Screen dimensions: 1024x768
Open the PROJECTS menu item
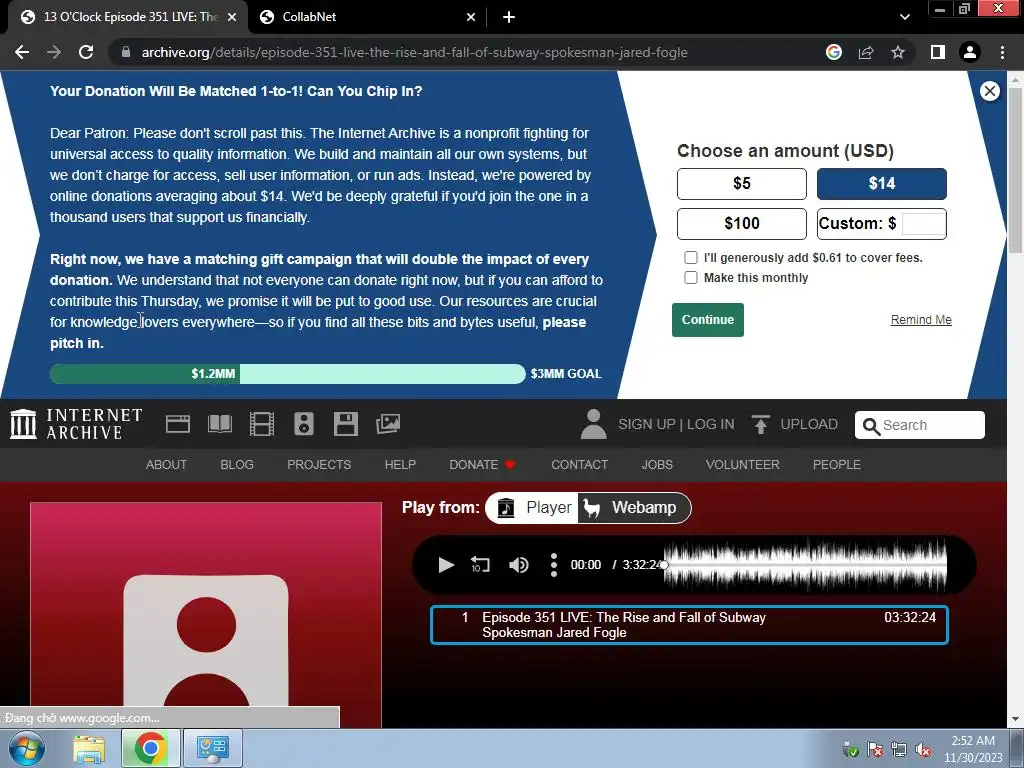tap(319, 464)
